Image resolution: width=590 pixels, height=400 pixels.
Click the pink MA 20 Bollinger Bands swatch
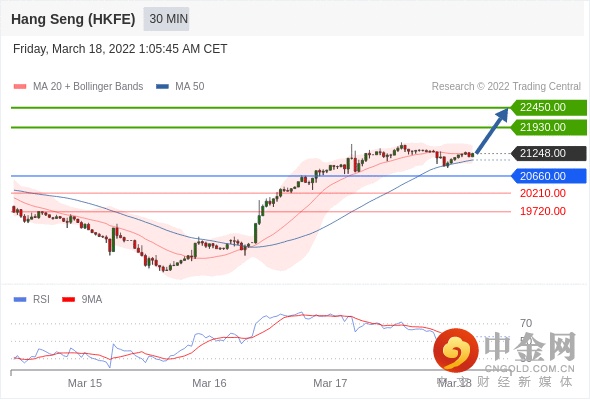tap(20, 87)
